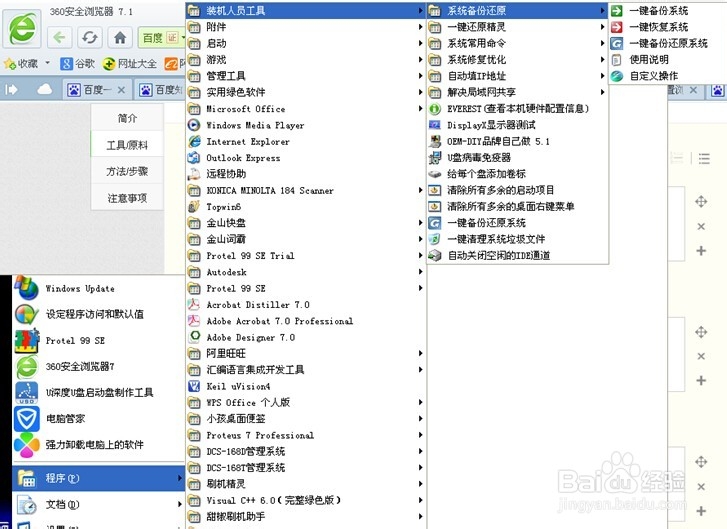
Task: Open the 系统常用命令 submenu
Action: (x=517, y=43)
